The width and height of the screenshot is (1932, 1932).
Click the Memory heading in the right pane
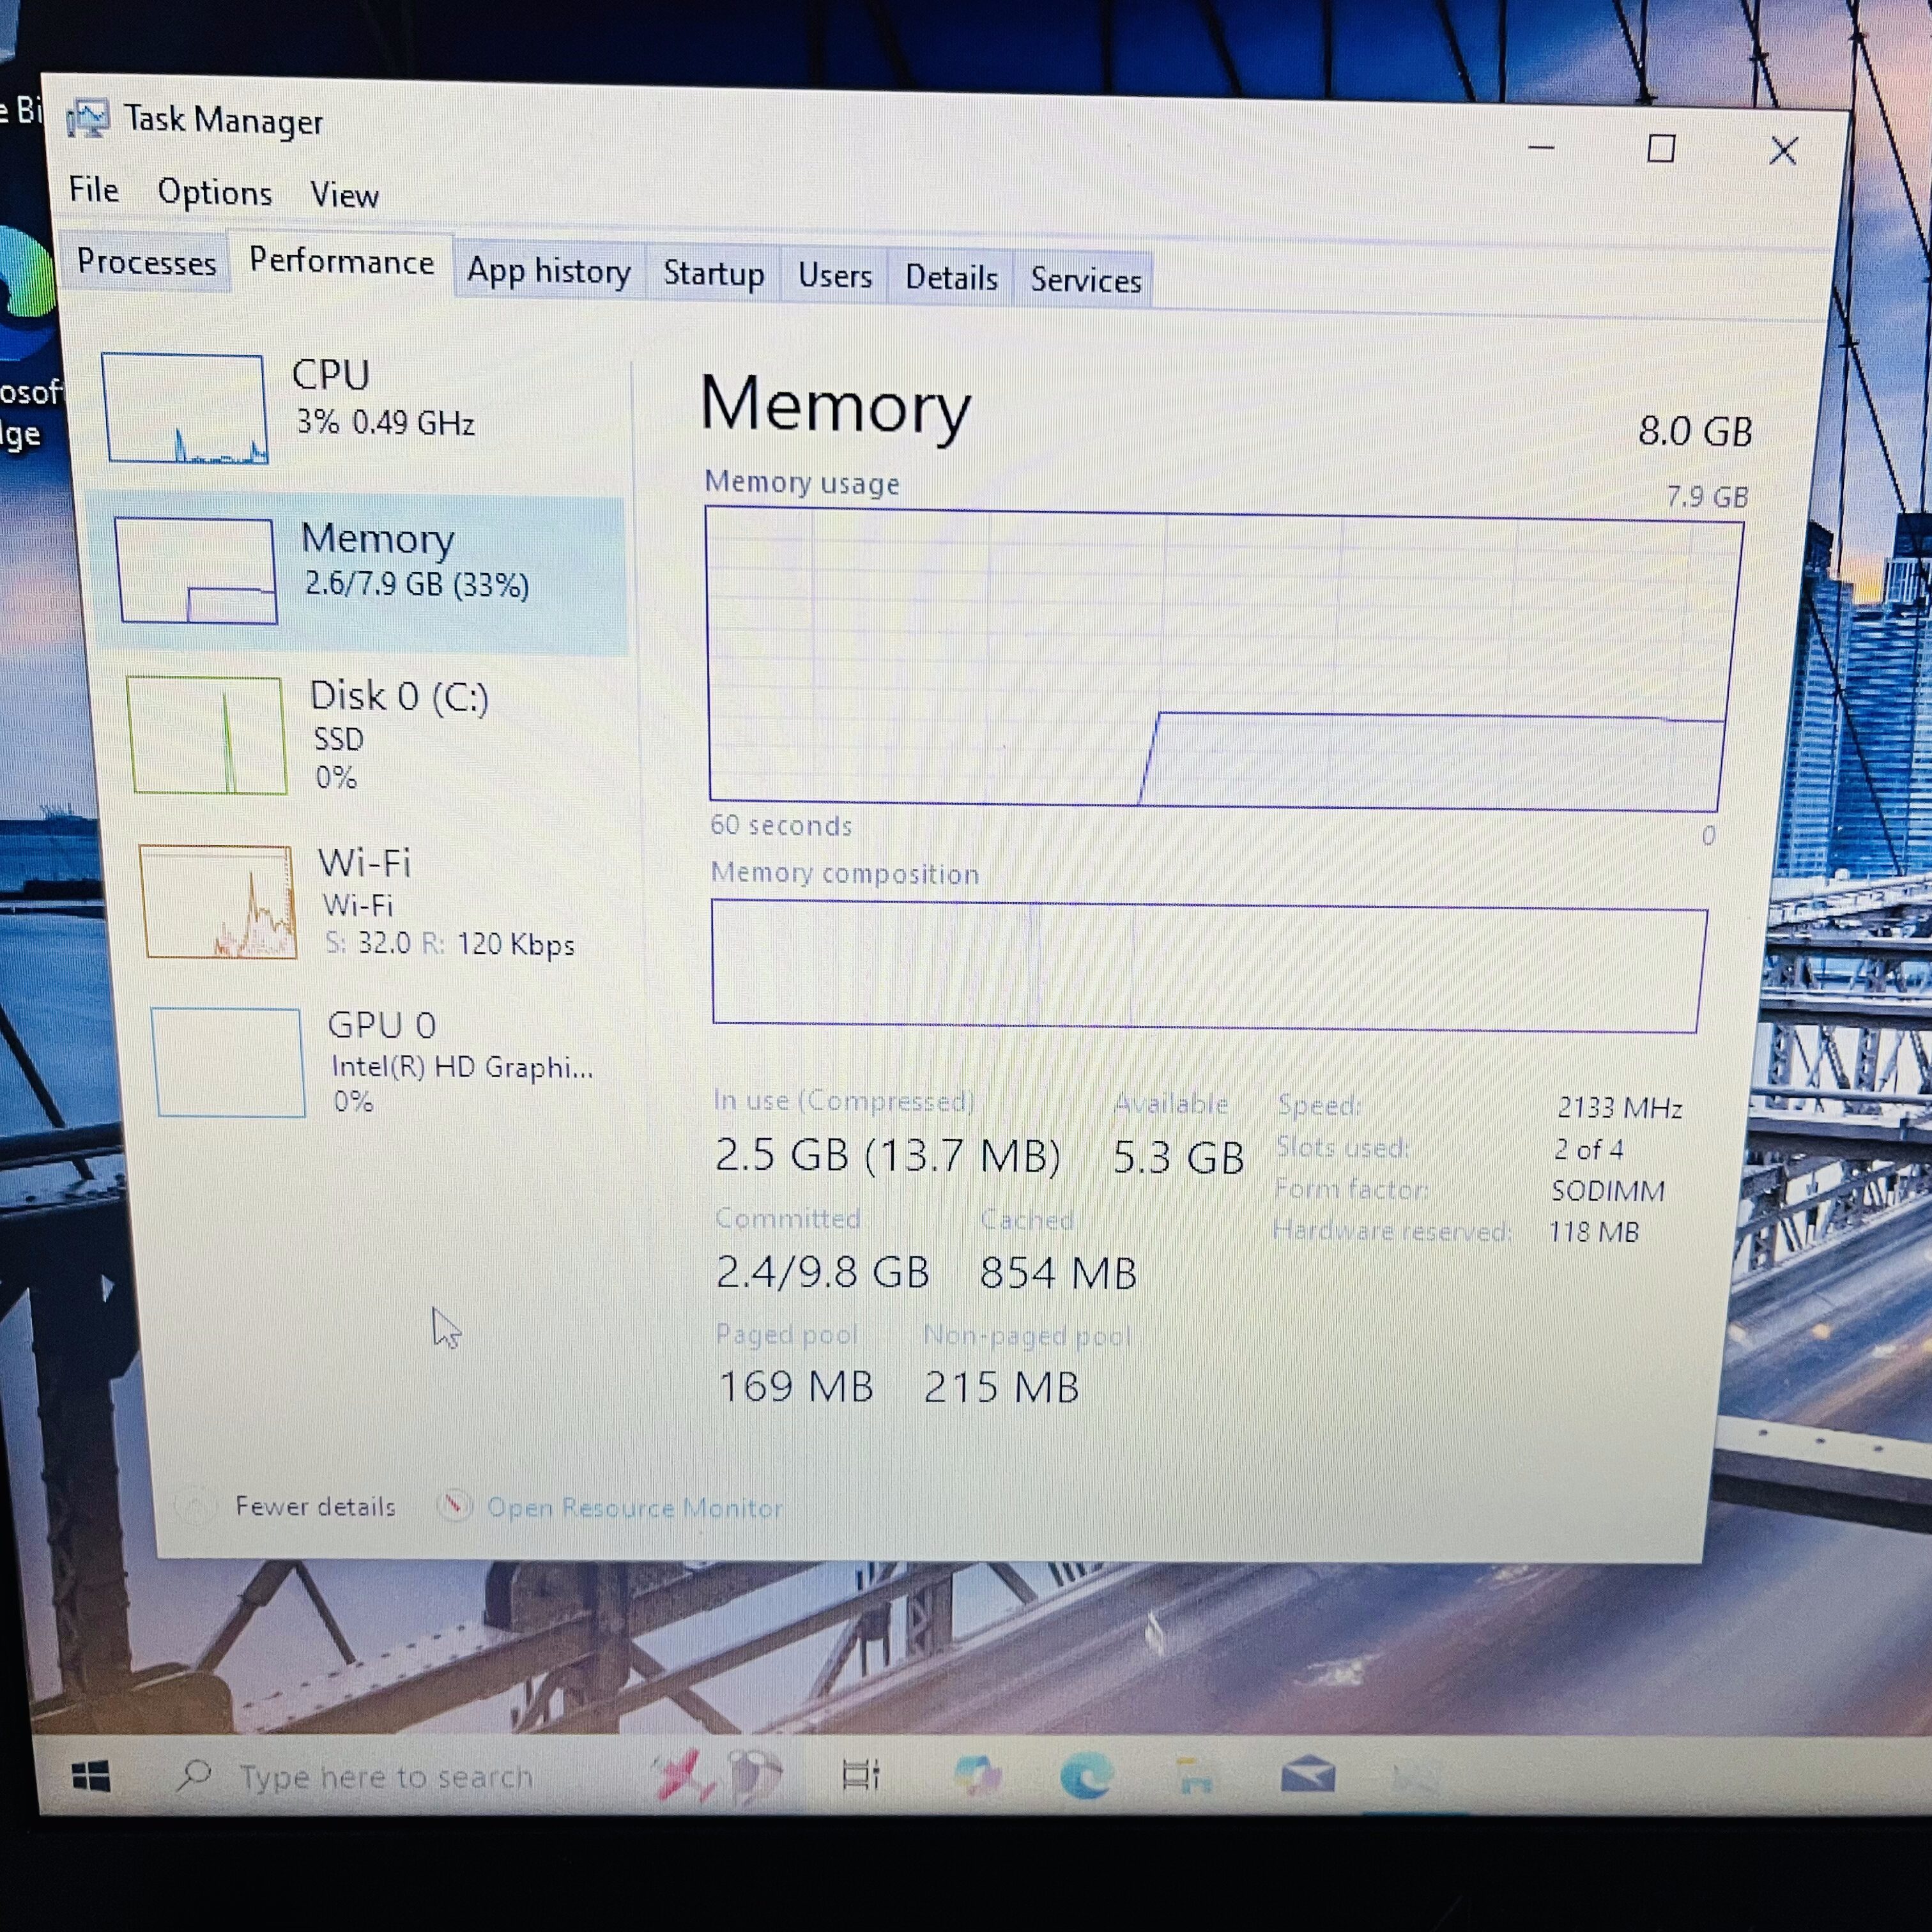coord(835,406)
